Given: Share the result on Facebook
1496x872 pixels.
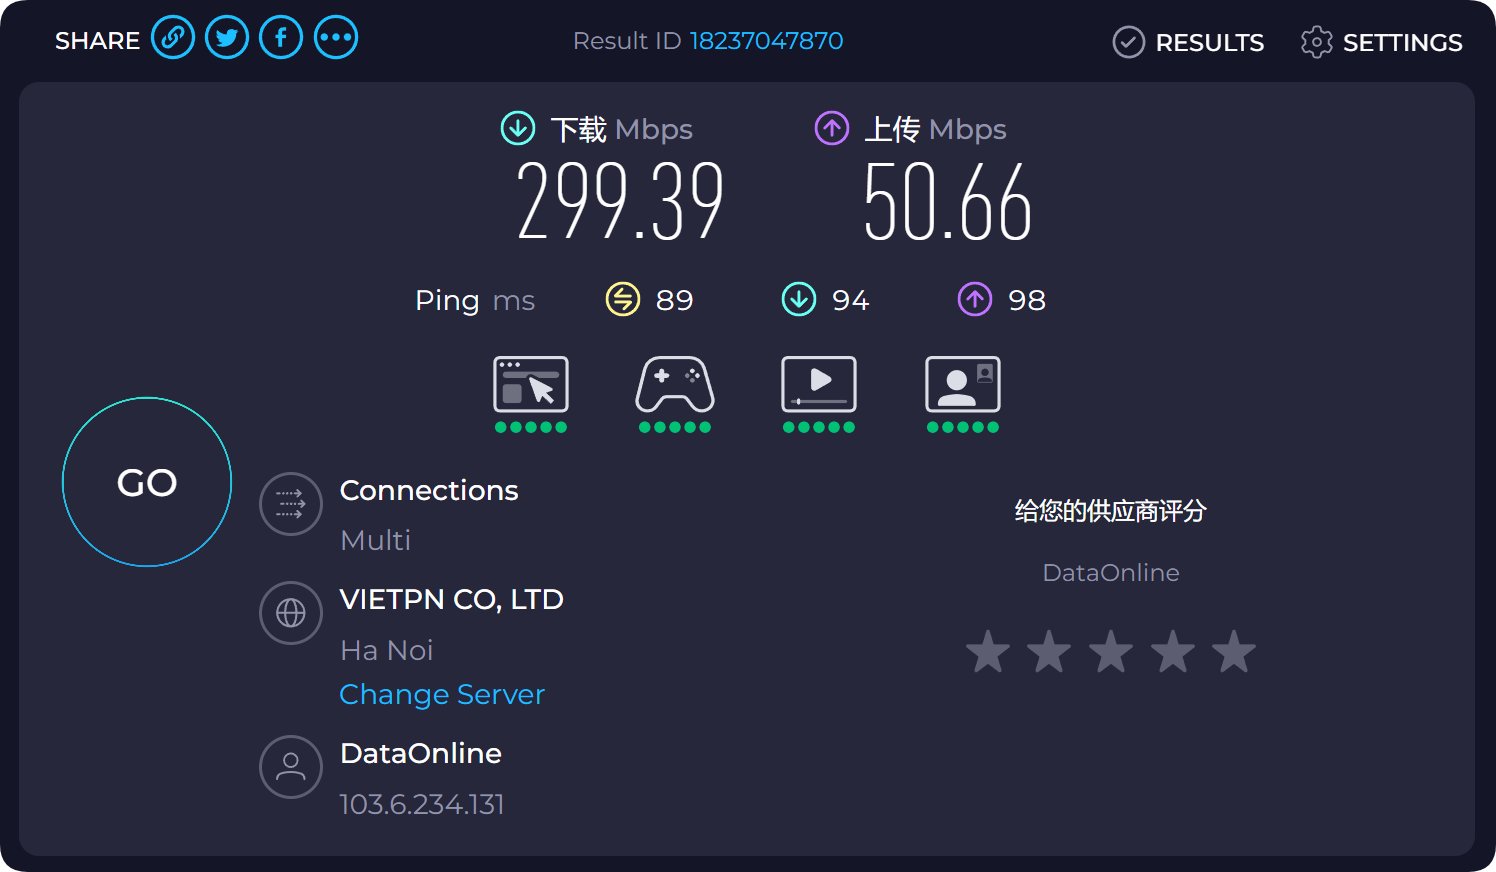Looking at the screenshot, I should tap(281, 38).
